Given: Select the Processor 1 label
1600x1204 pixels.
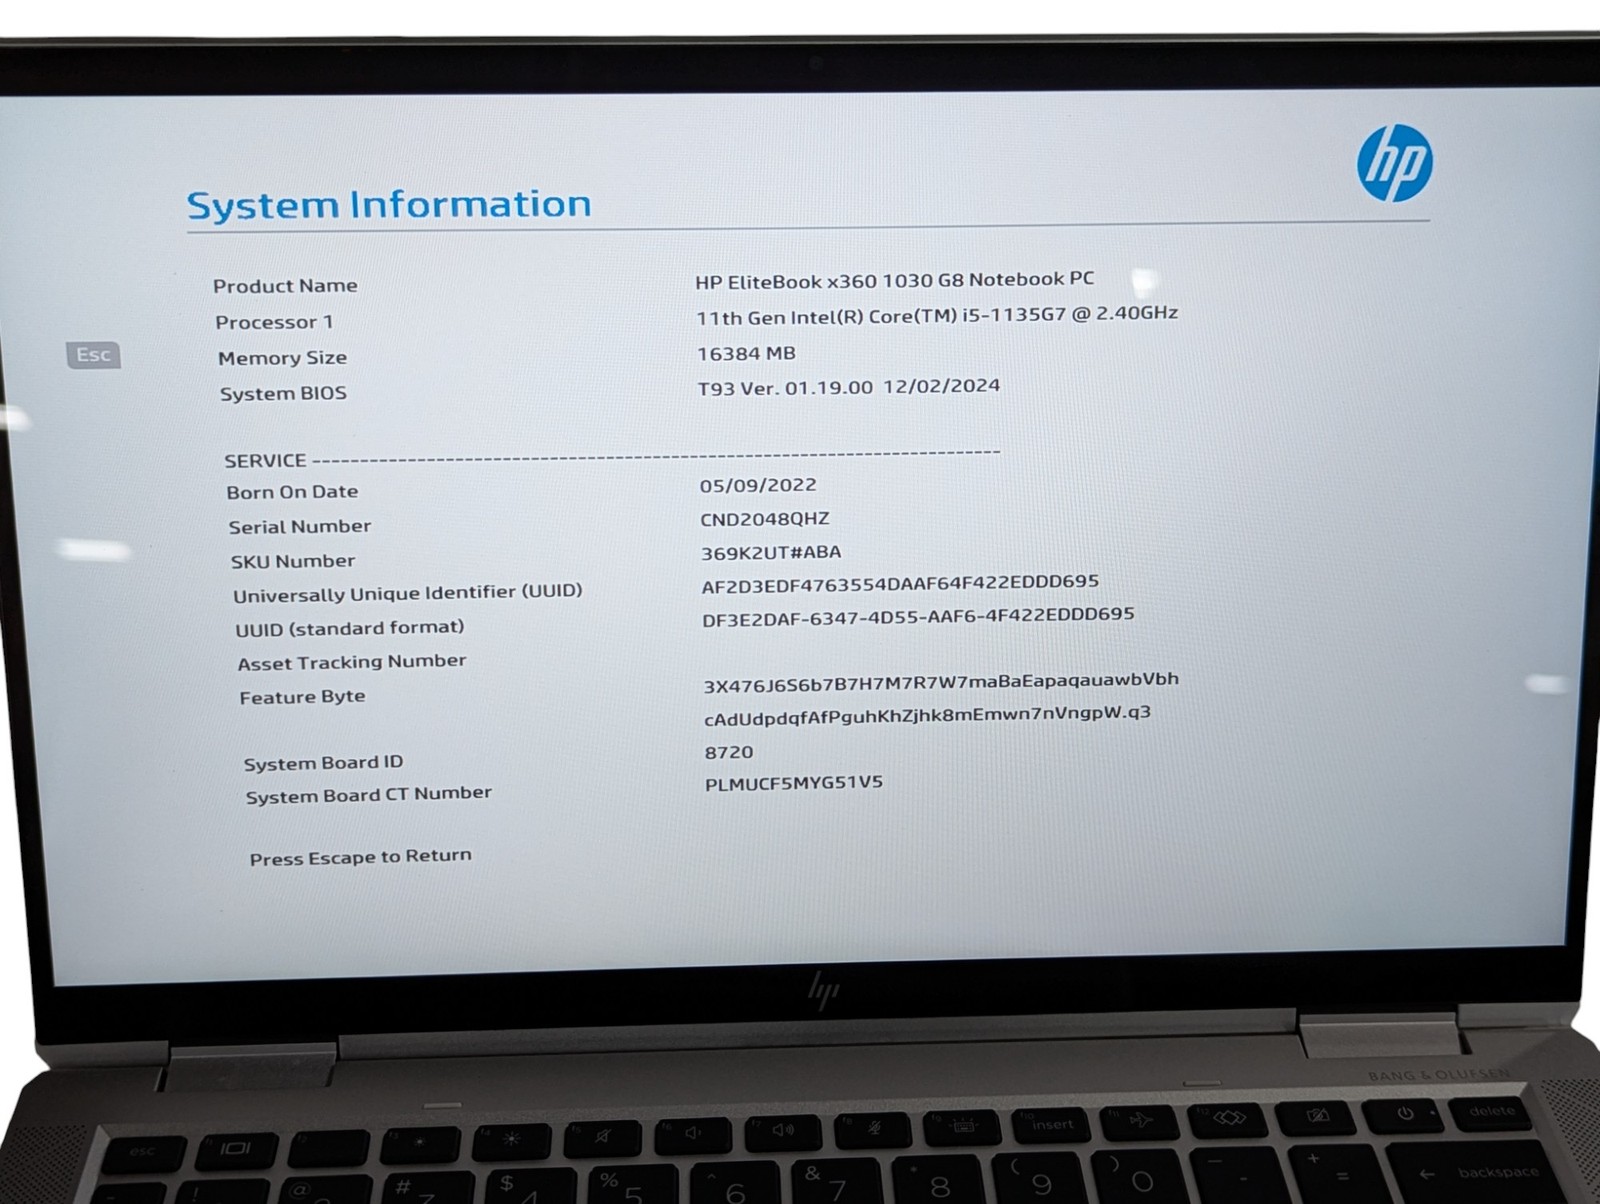Looking at the screenshot, I should click(x=274, y=322).
